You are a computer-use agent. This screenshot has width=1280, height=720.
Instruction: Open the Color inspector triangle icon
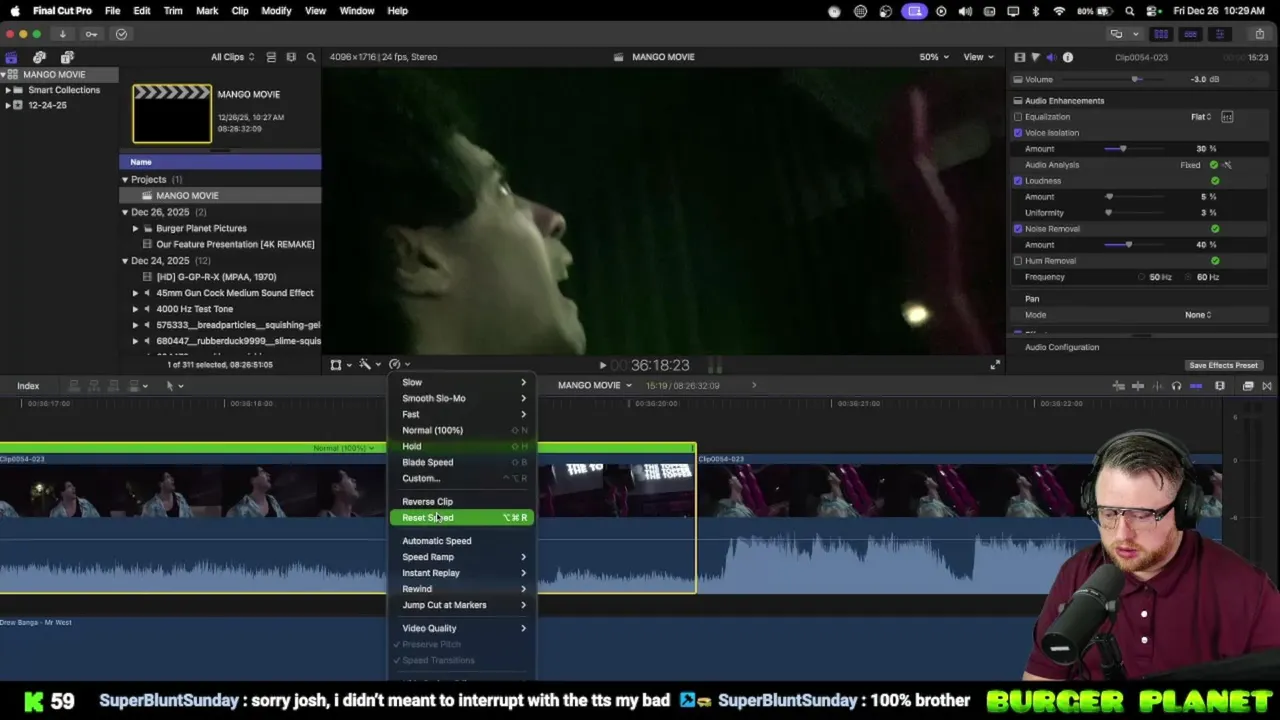[1035, 58]
